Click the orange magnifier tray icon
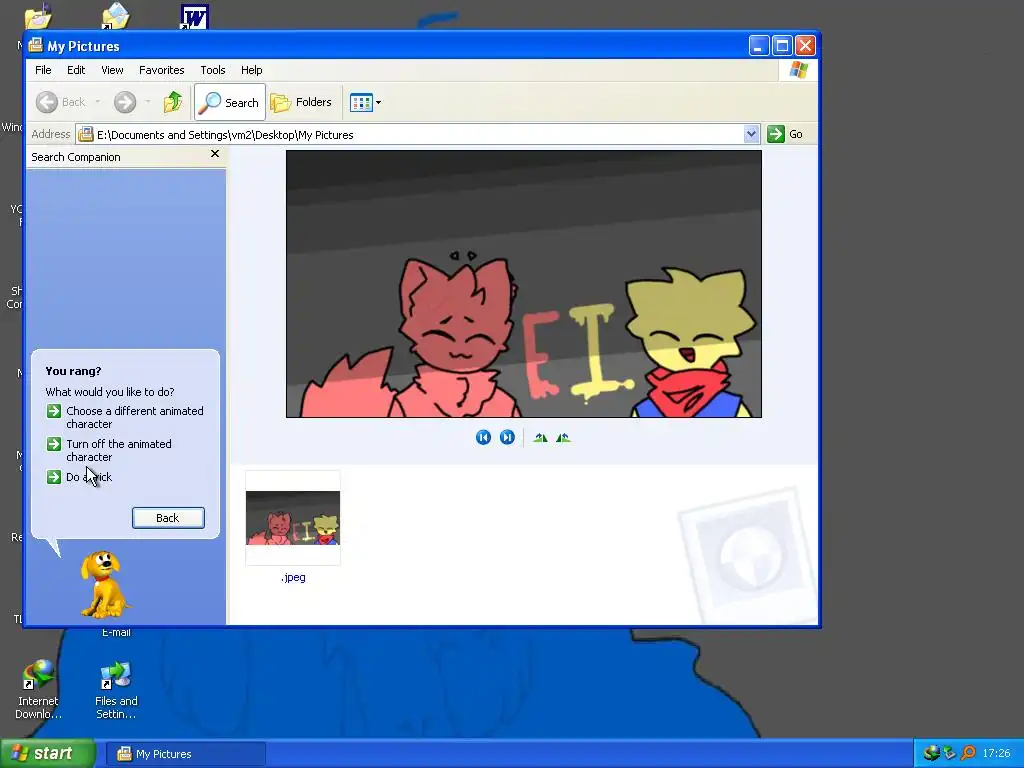 click(968, 753)
